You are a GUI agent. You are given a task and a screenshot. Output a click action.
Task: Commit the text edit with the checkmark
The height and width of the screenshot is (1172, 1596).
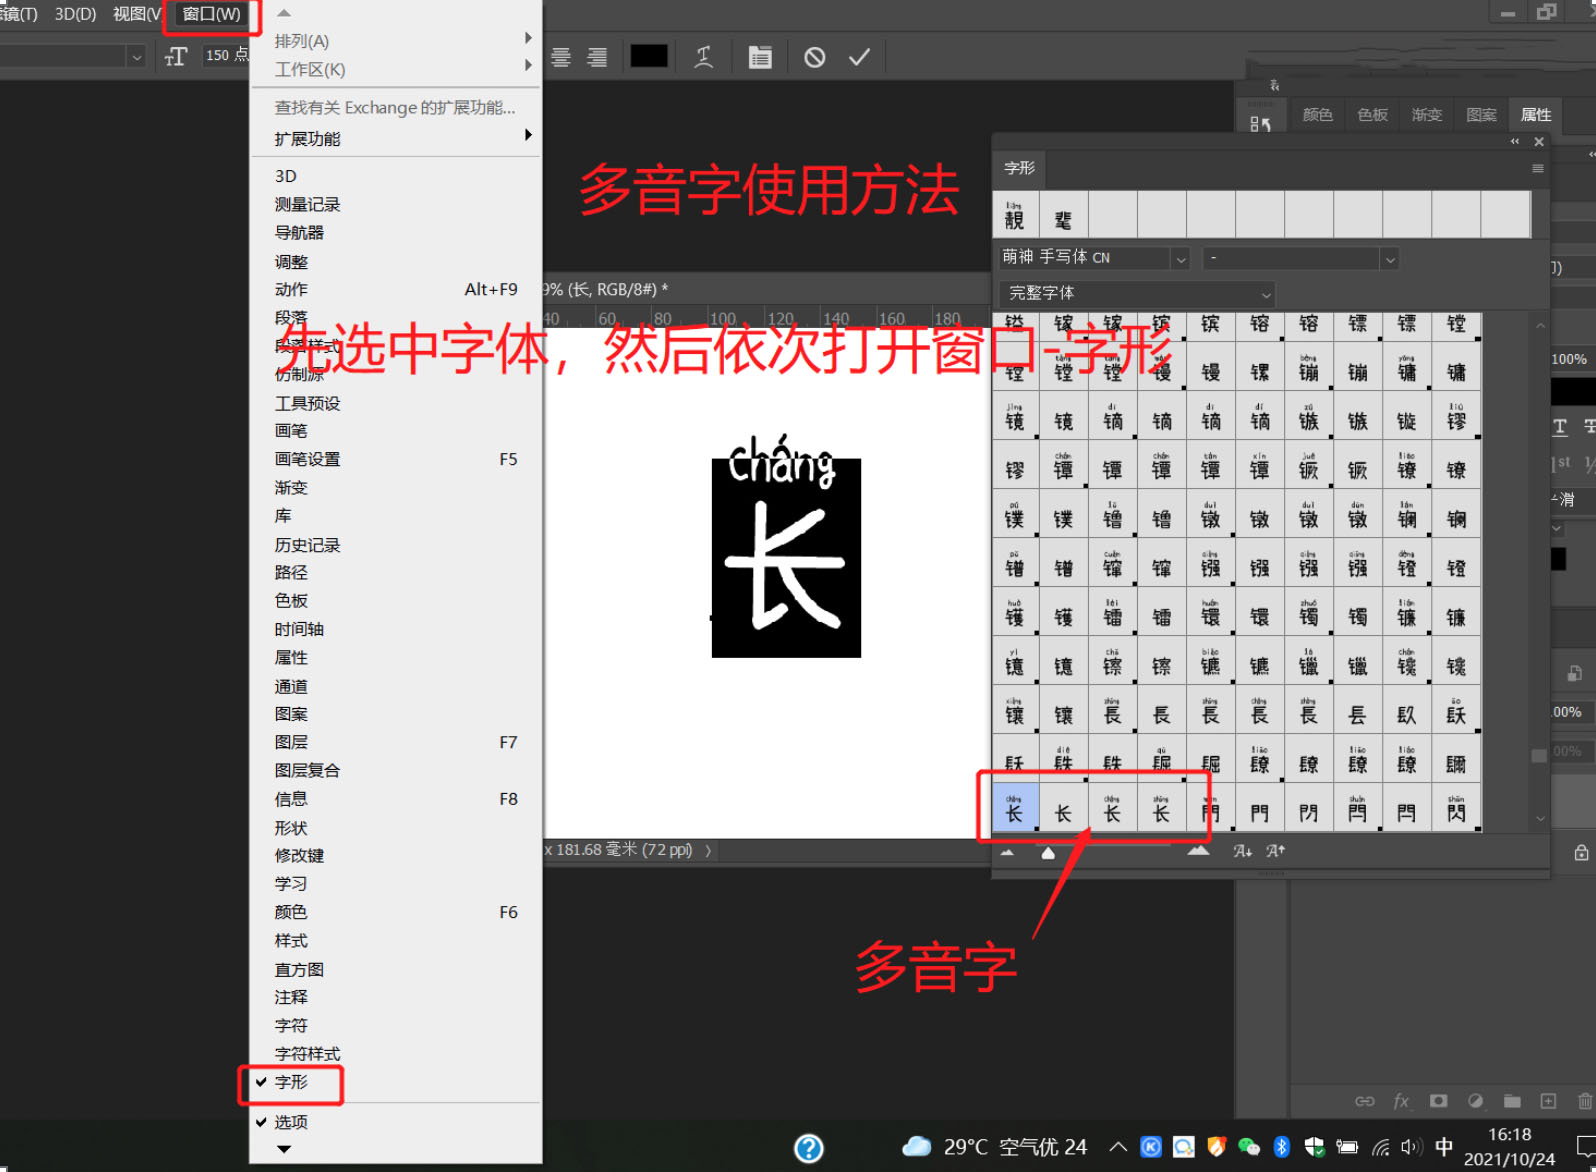coord(859,57)
